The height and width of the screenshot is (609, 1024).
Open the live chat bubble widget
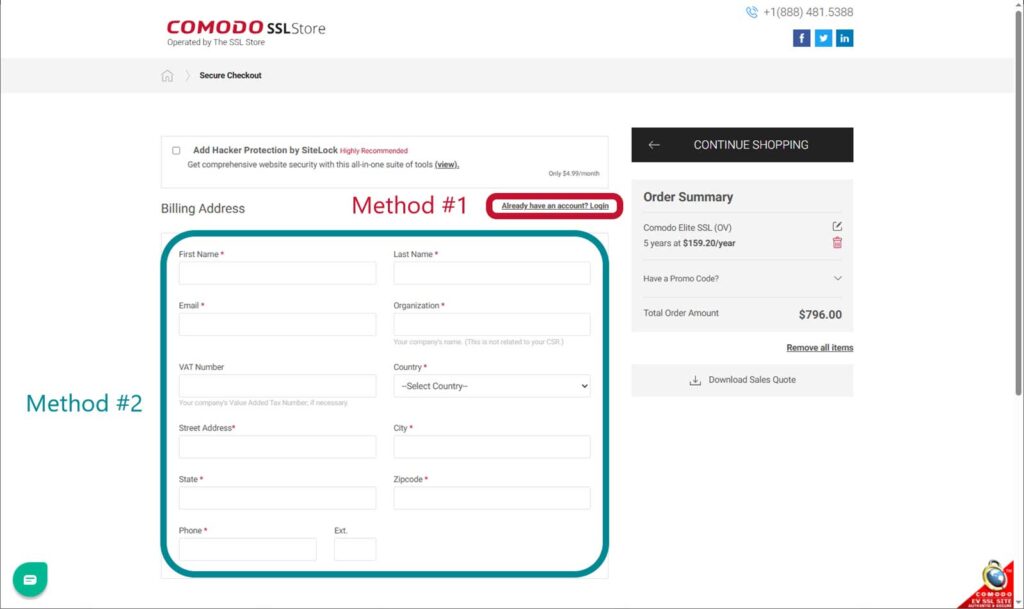(30, 579)
